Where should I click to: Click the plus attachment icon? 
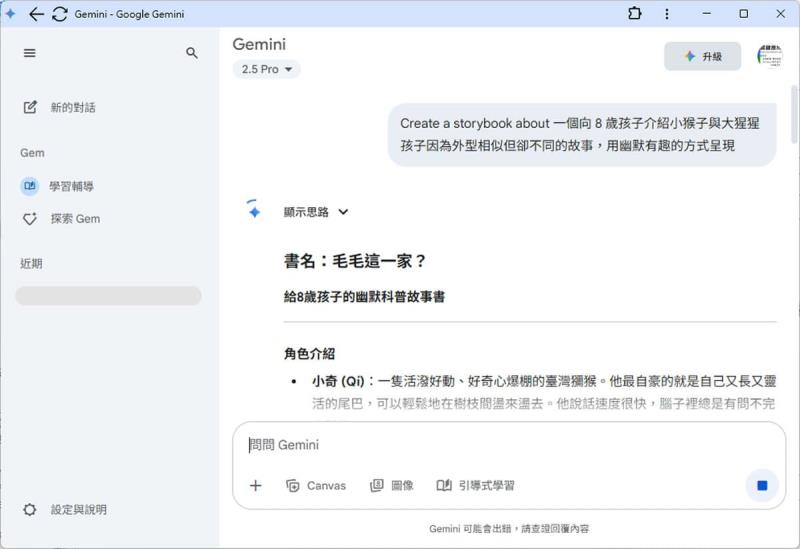[256, 486]
